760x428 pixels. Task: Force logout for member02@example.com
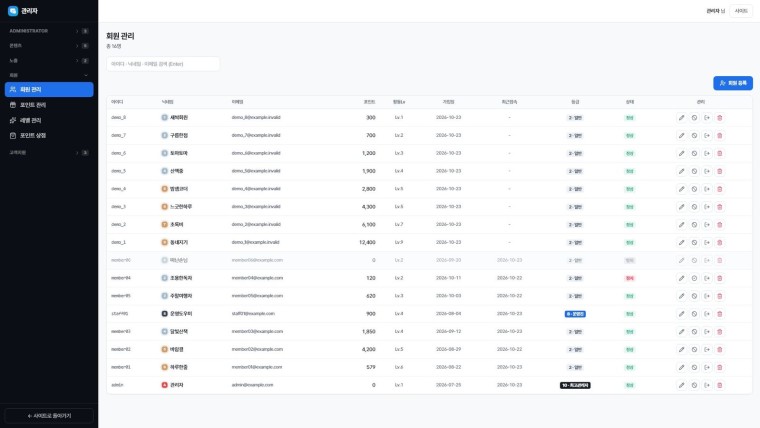point(707,349)
